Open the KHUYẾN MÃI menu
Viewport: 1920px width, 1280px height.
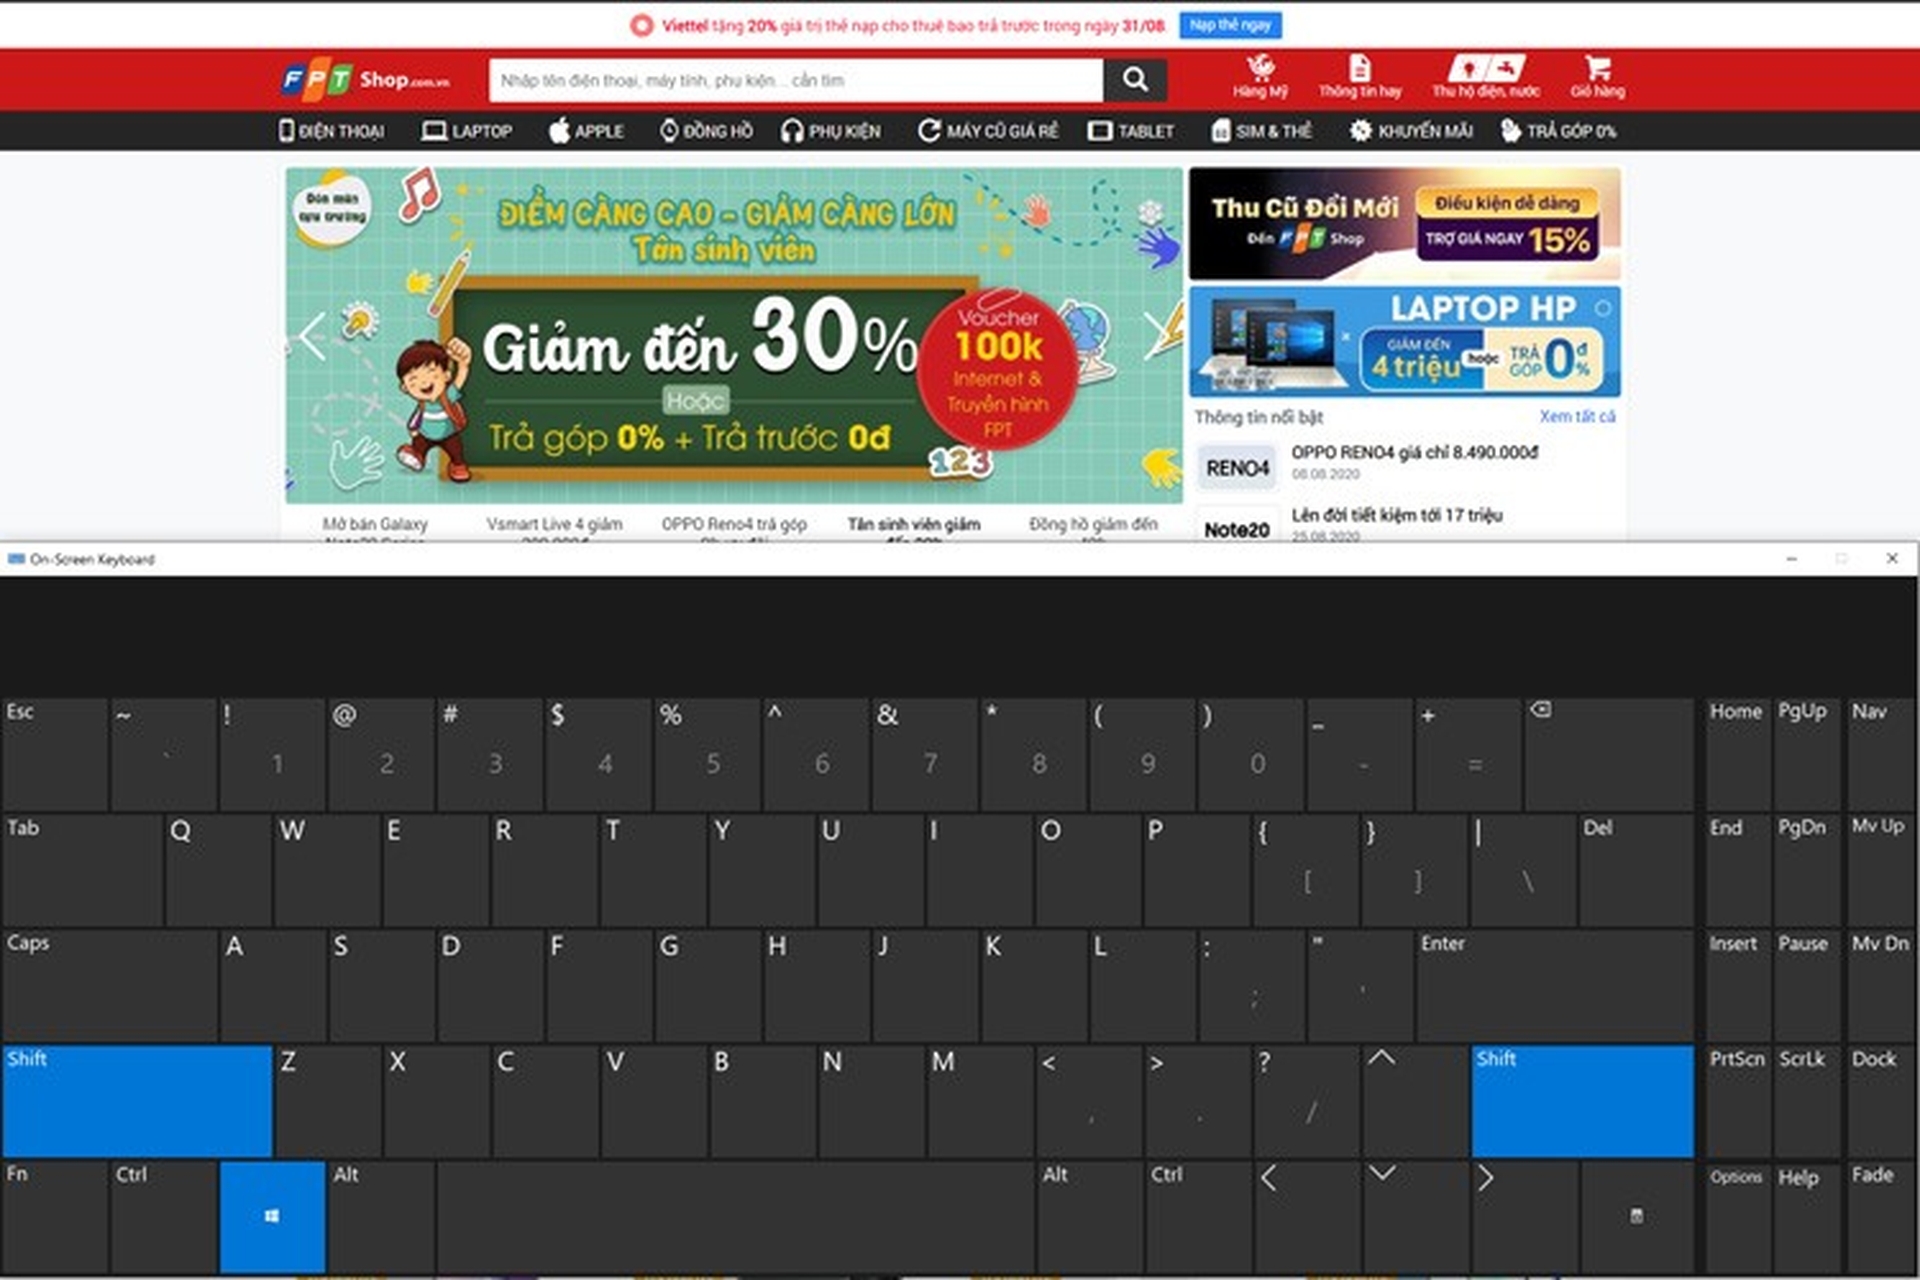(x=1411, y=131)
